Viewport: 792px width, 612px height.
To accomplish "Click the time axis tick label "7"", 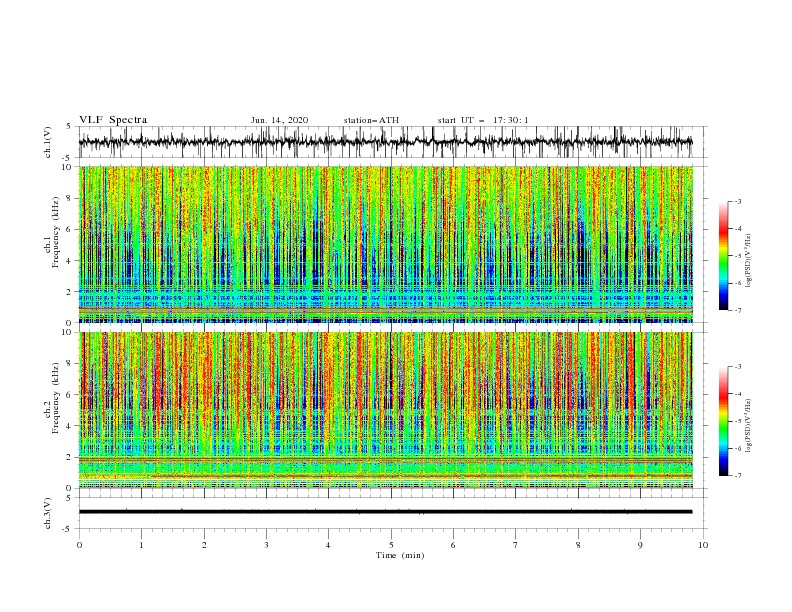I will tap(516, 545).
